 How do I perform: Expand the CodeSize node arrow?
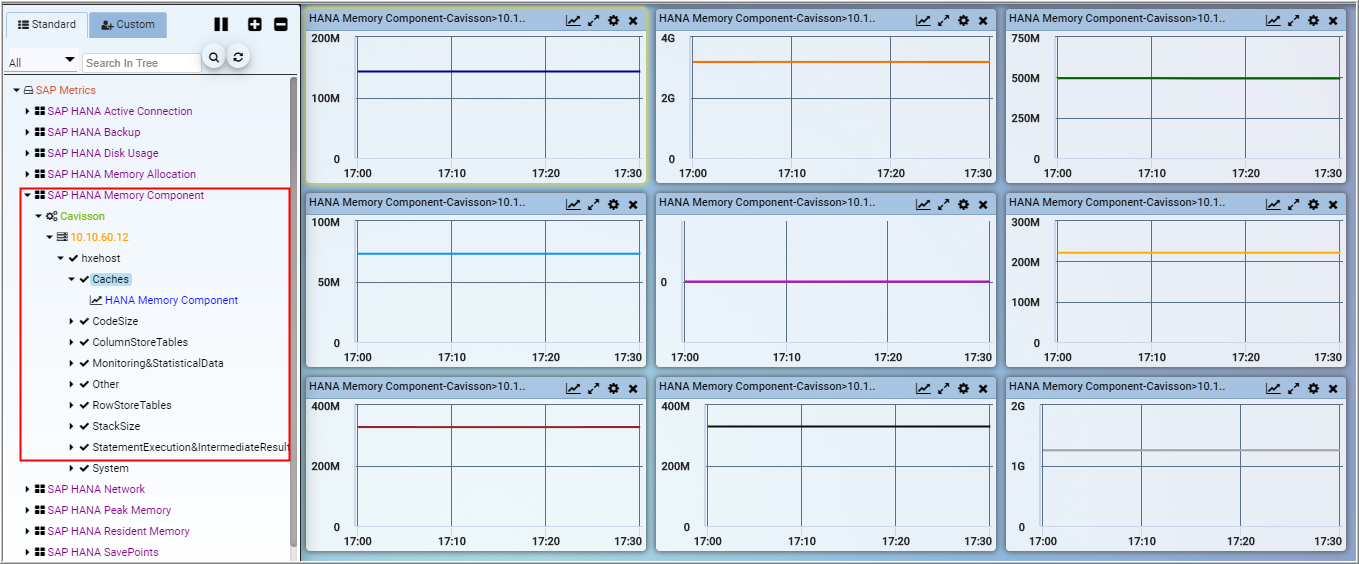pos(72,321)
